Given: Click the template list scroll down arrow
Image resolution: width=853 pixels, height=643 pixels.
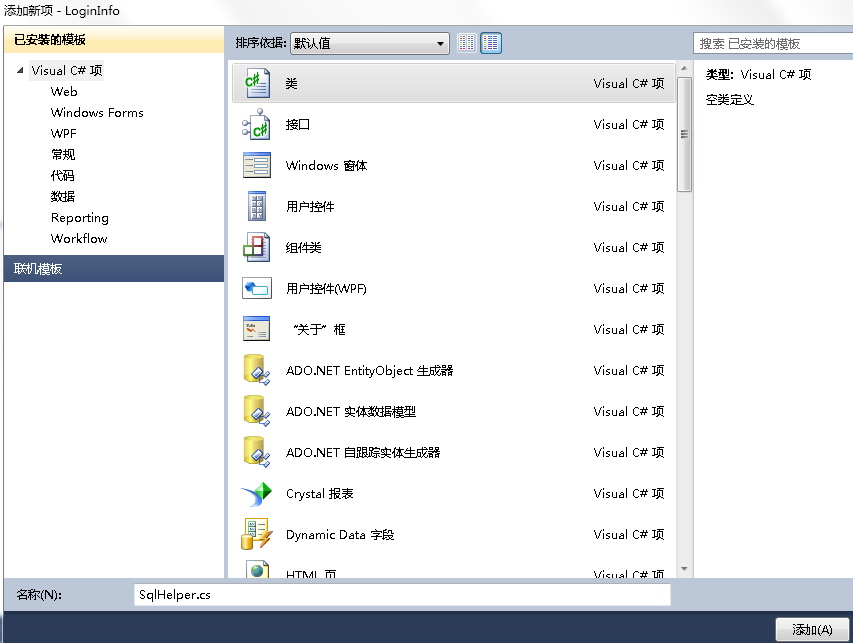Looking at the screenshot, I should [x=684, y=569].
